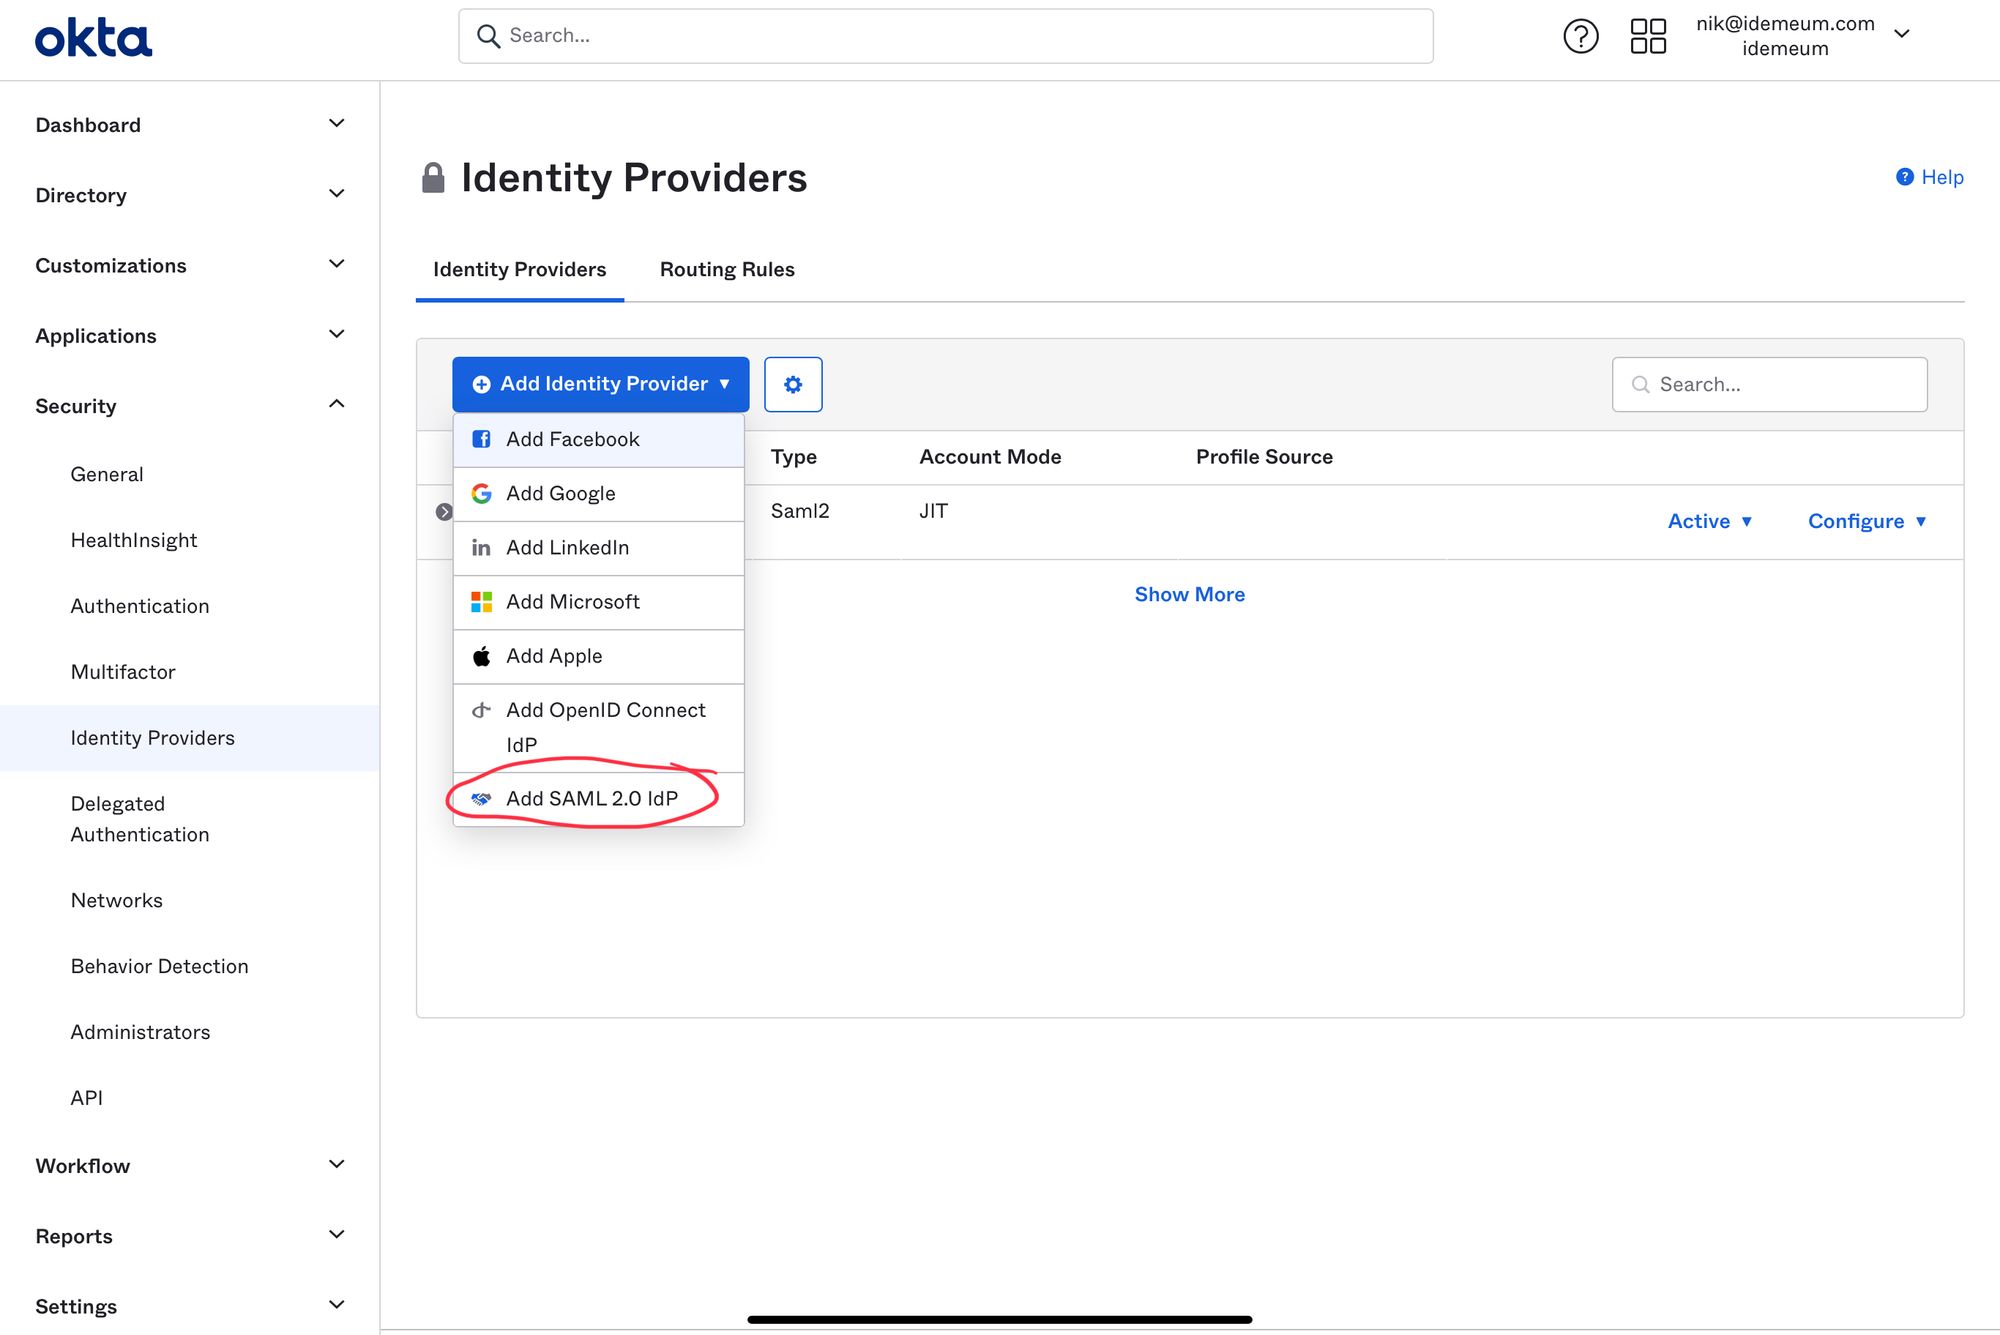Open the Add Identity Provider dropdown
Viewport: 2000px width, 1335px height.
coord(600,384)
